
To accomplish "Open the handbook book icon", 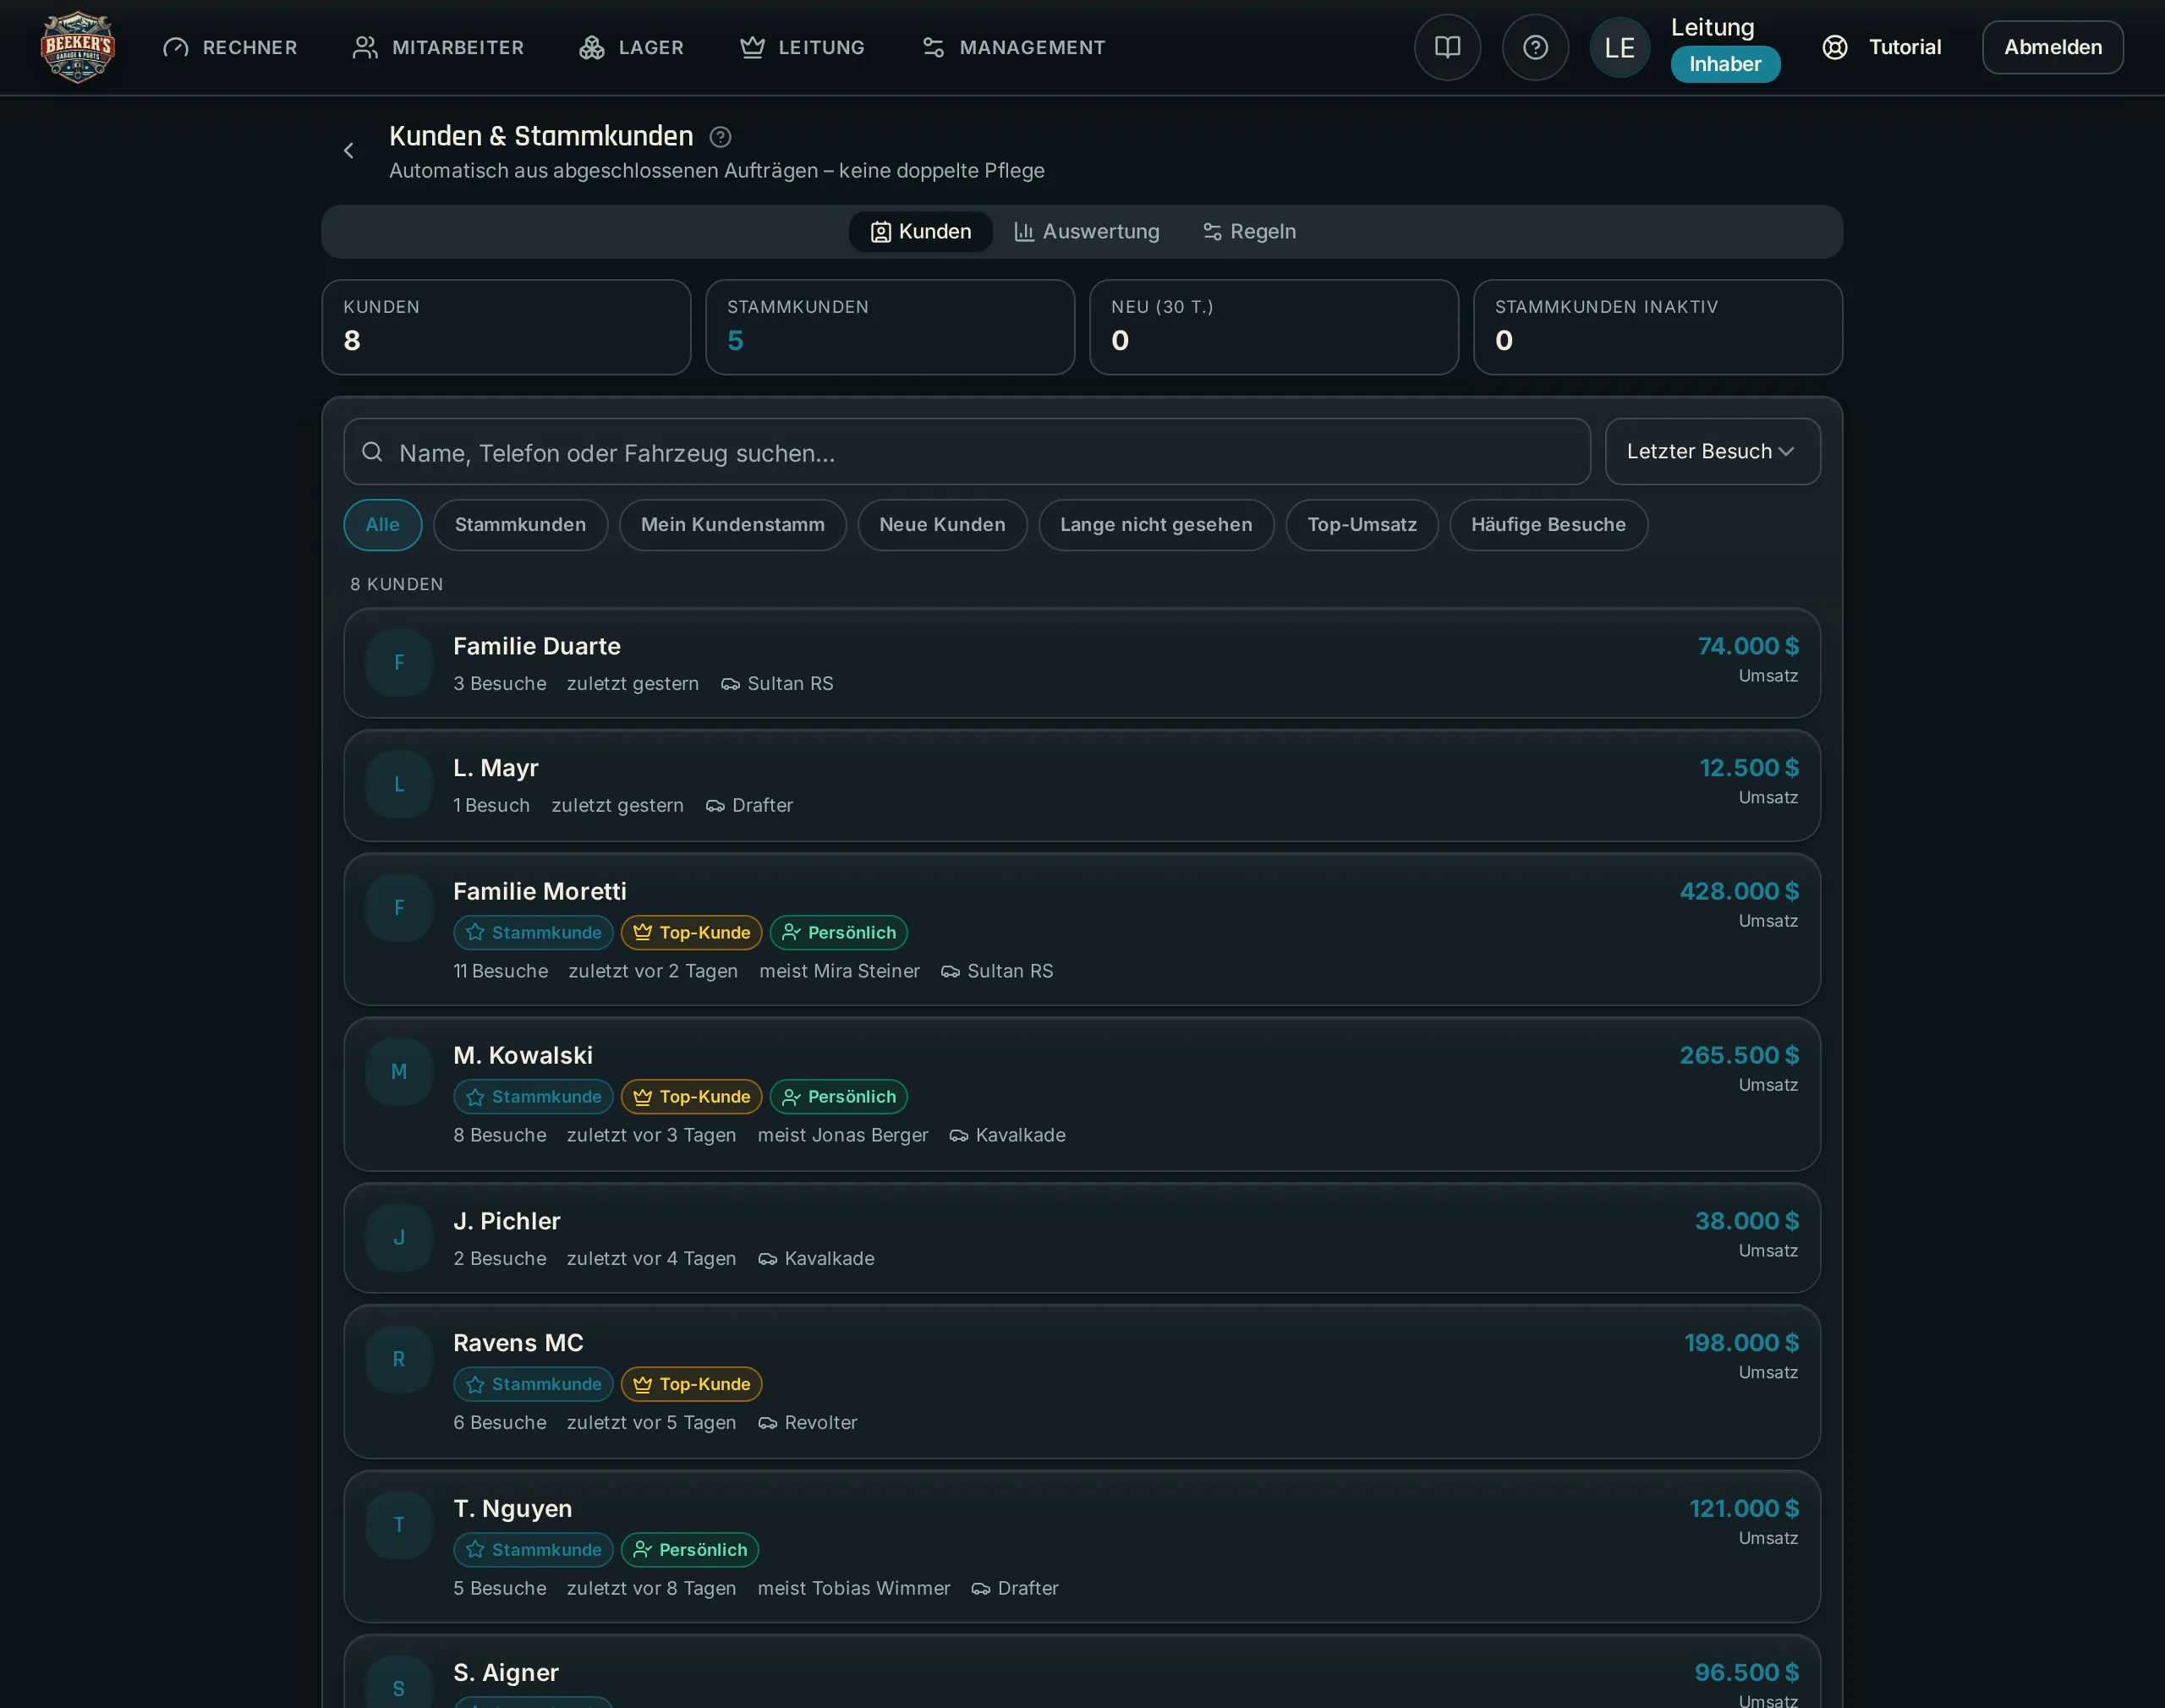I will [x=1447, y=47].
